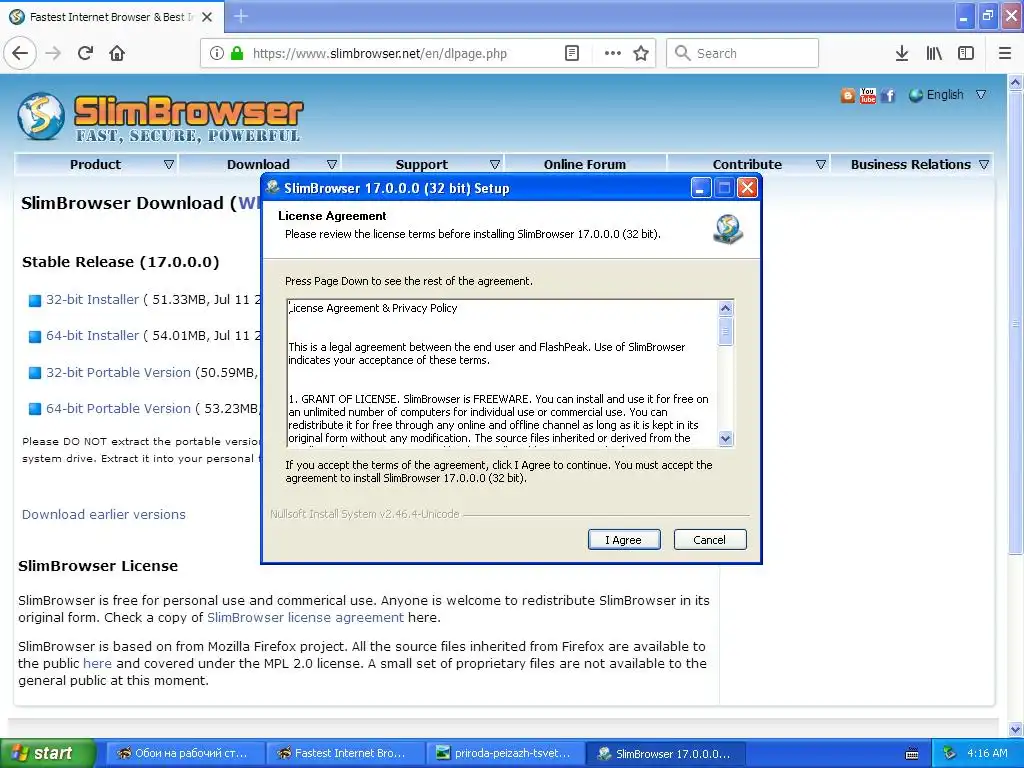This screenshot has width=1024, height=768.
Task: Open Download earlier versions link
Action: point(104,515)
